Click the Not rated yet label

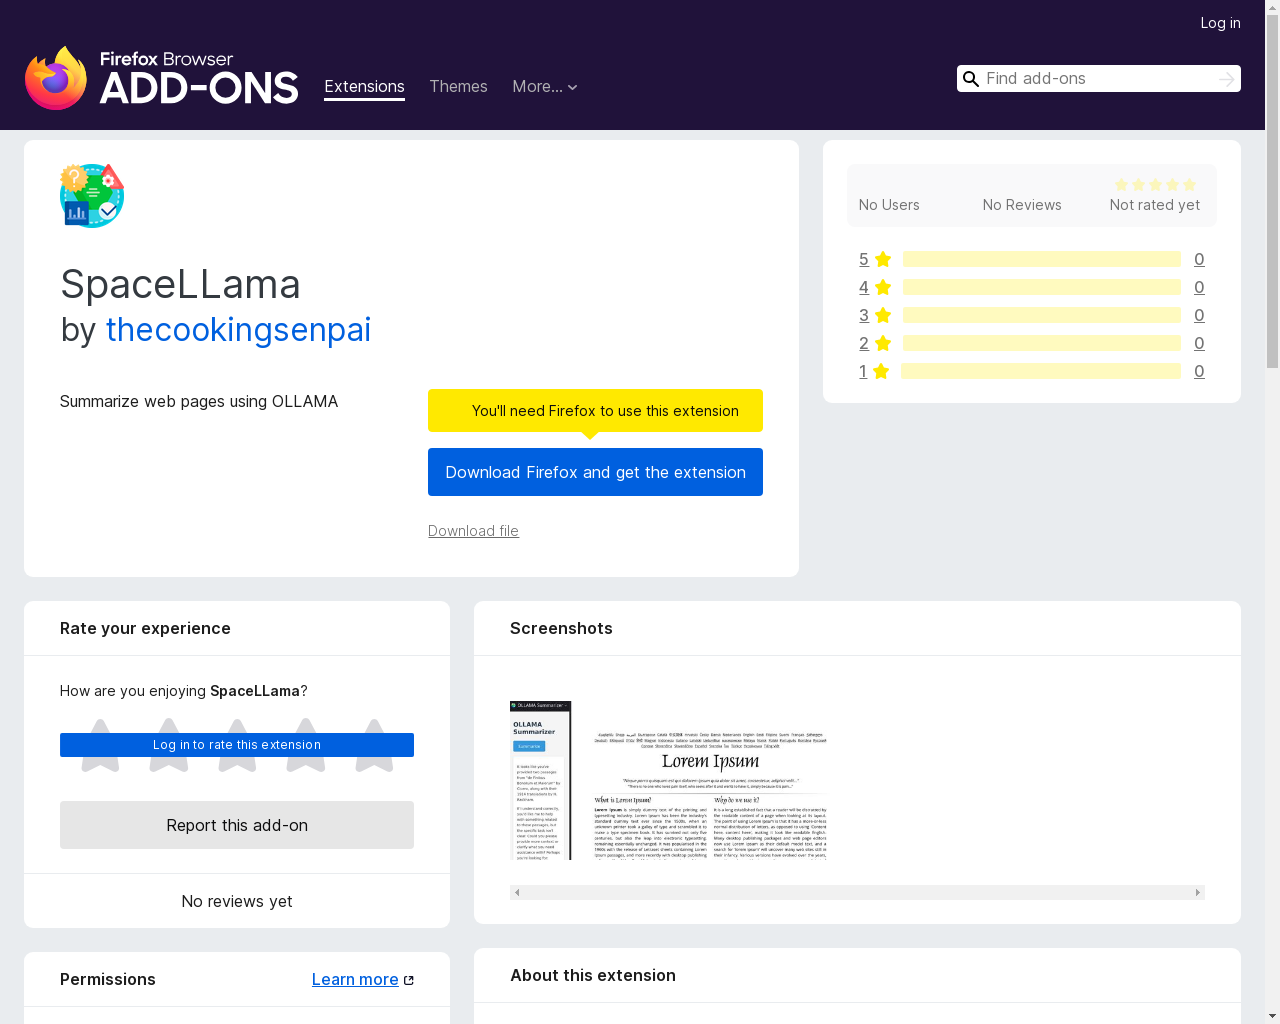click(x=1155, y=205)
